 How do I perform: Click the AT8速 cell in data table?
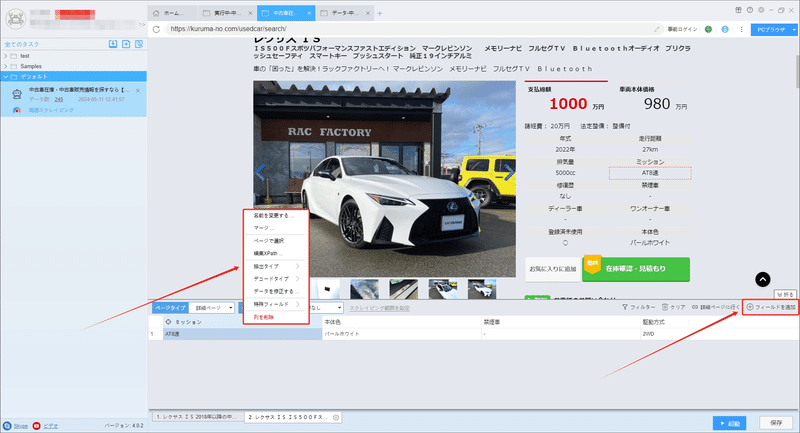point(242,334)
